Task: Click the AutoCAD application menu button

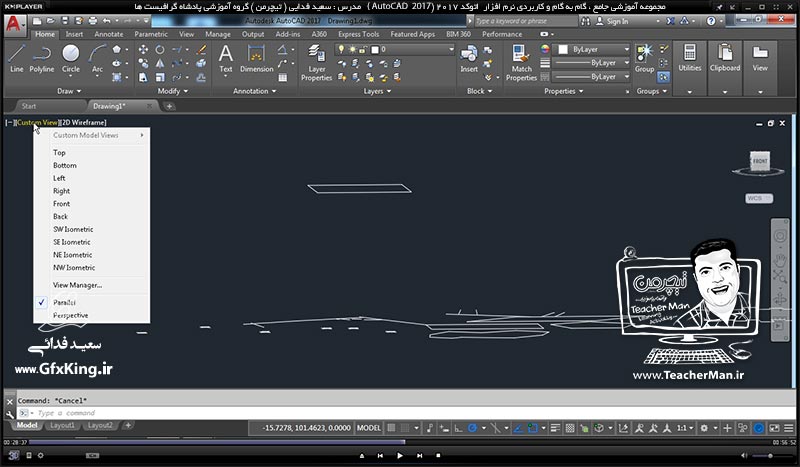Action: tap(14, 24)
